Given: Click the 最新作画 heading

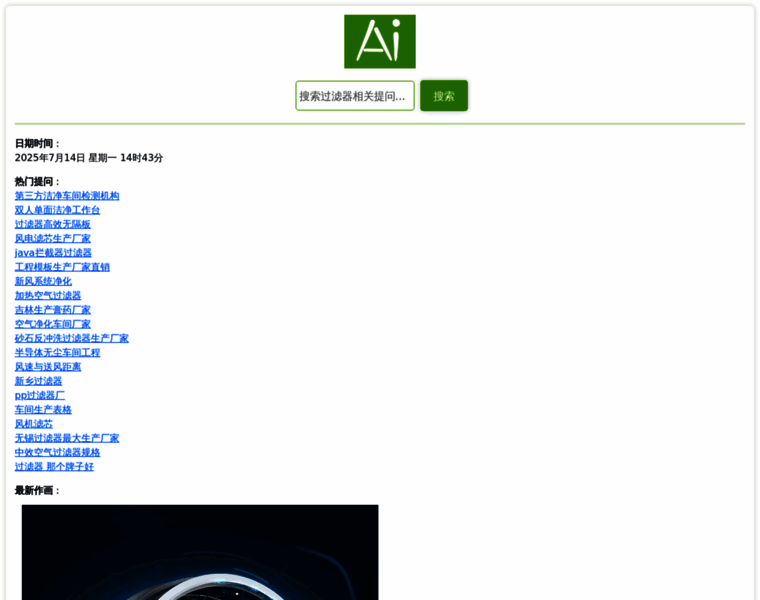Looking at the screenshot, I should 37,490.
